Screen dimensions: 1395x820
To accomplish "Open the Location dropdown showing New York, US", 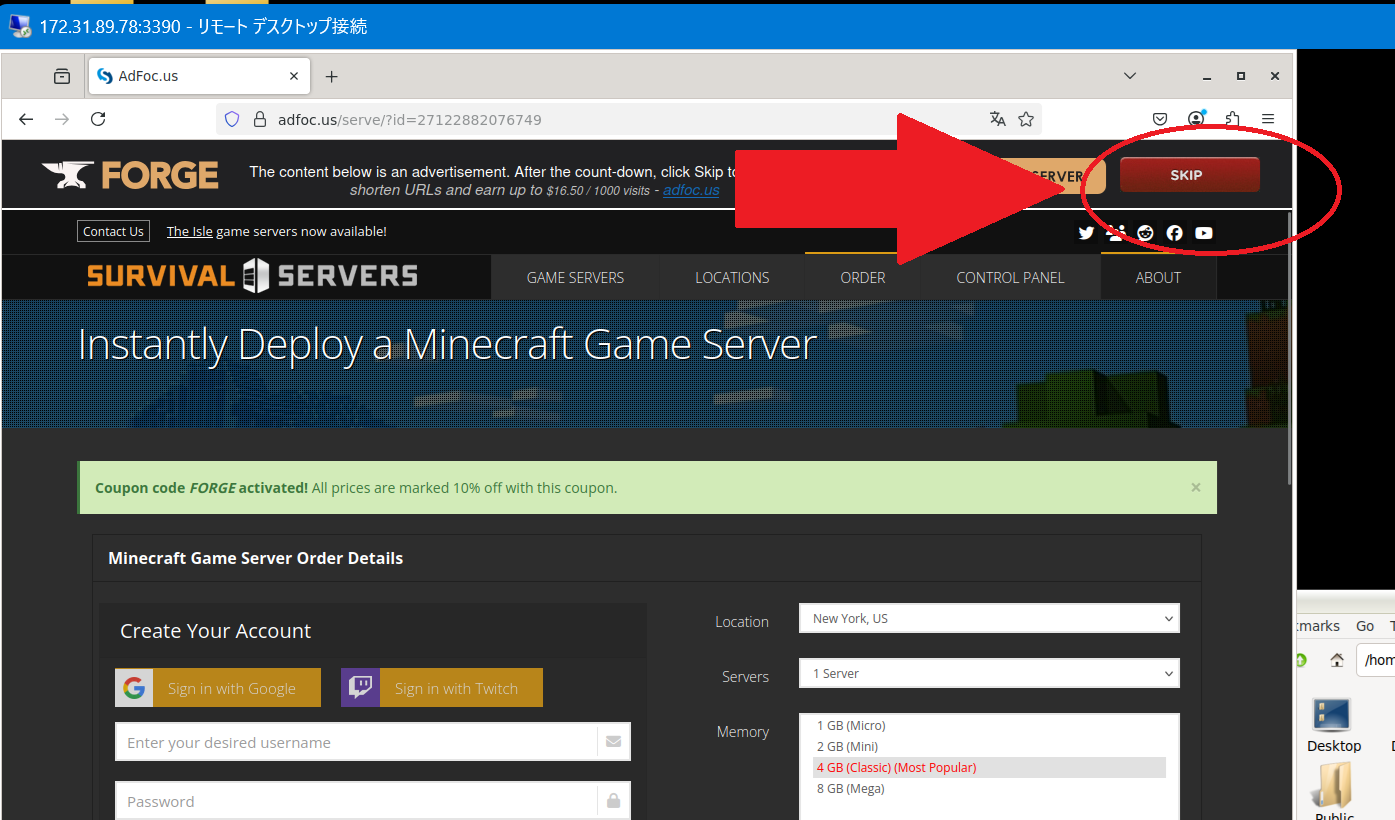I will coord(989,618).
